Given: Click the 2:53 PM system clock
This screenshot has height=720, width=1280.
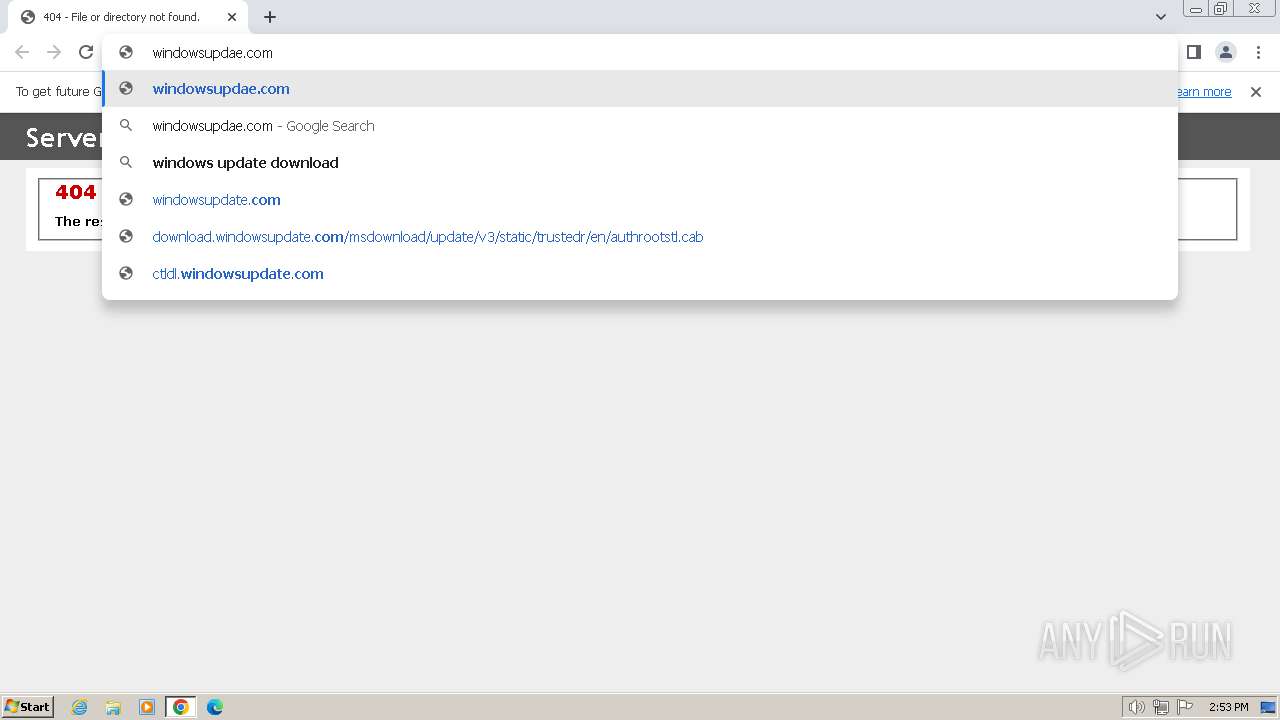Looking at the screenshot, I should [x=1228, y=707].
